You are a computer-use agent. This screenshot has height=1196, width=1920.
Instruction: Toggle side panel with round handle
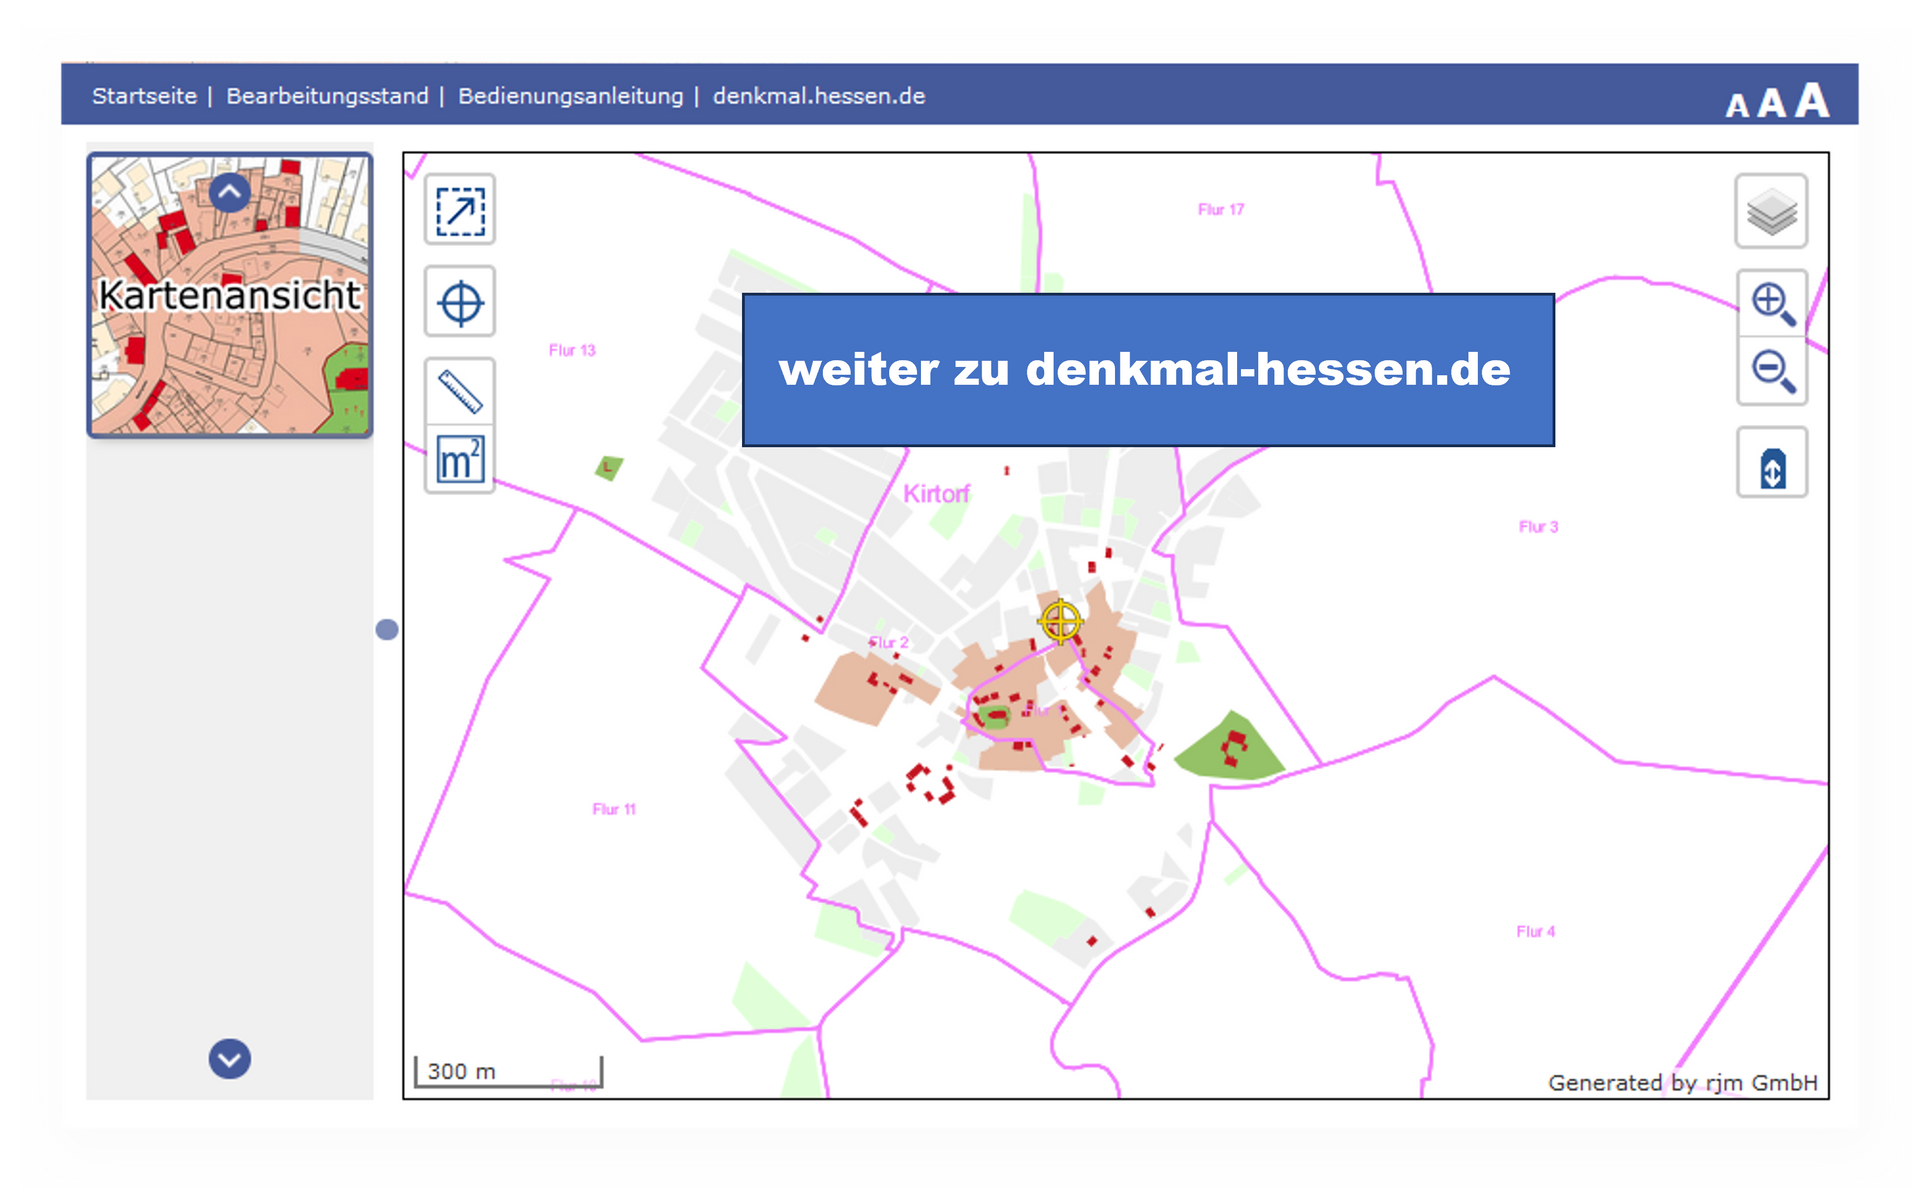pyautogui.click(x=387, y=629)
